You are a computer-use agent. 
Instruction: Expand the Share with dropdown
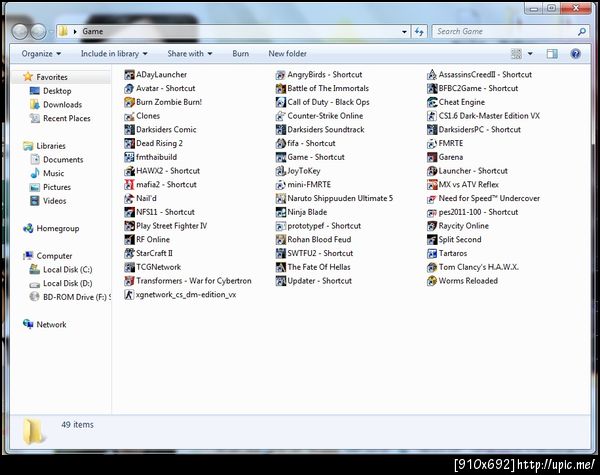click(189, 54)
